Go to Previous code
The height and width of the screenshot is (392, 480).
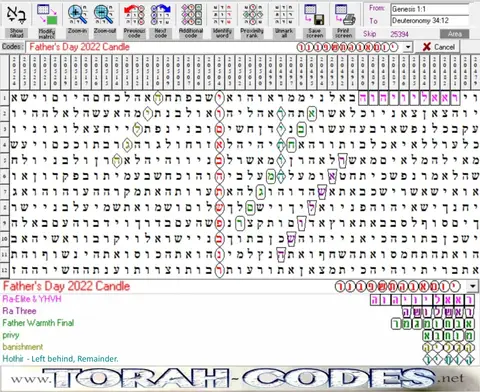134,15
